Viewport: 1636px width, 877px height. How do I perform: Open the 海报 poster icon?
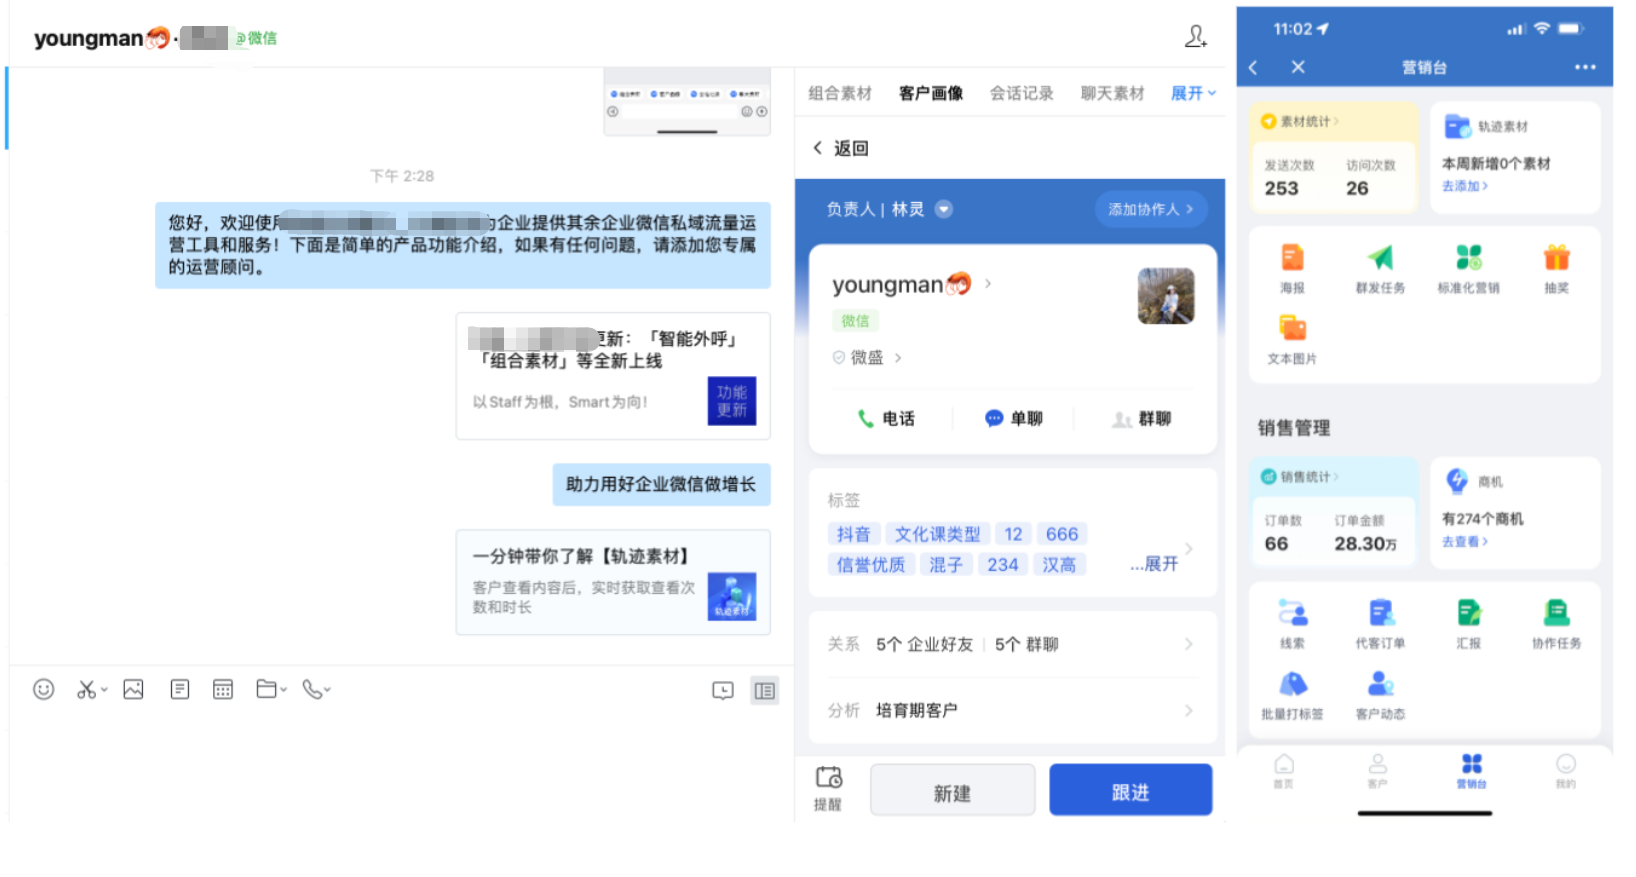click(x=1292, y=258)
